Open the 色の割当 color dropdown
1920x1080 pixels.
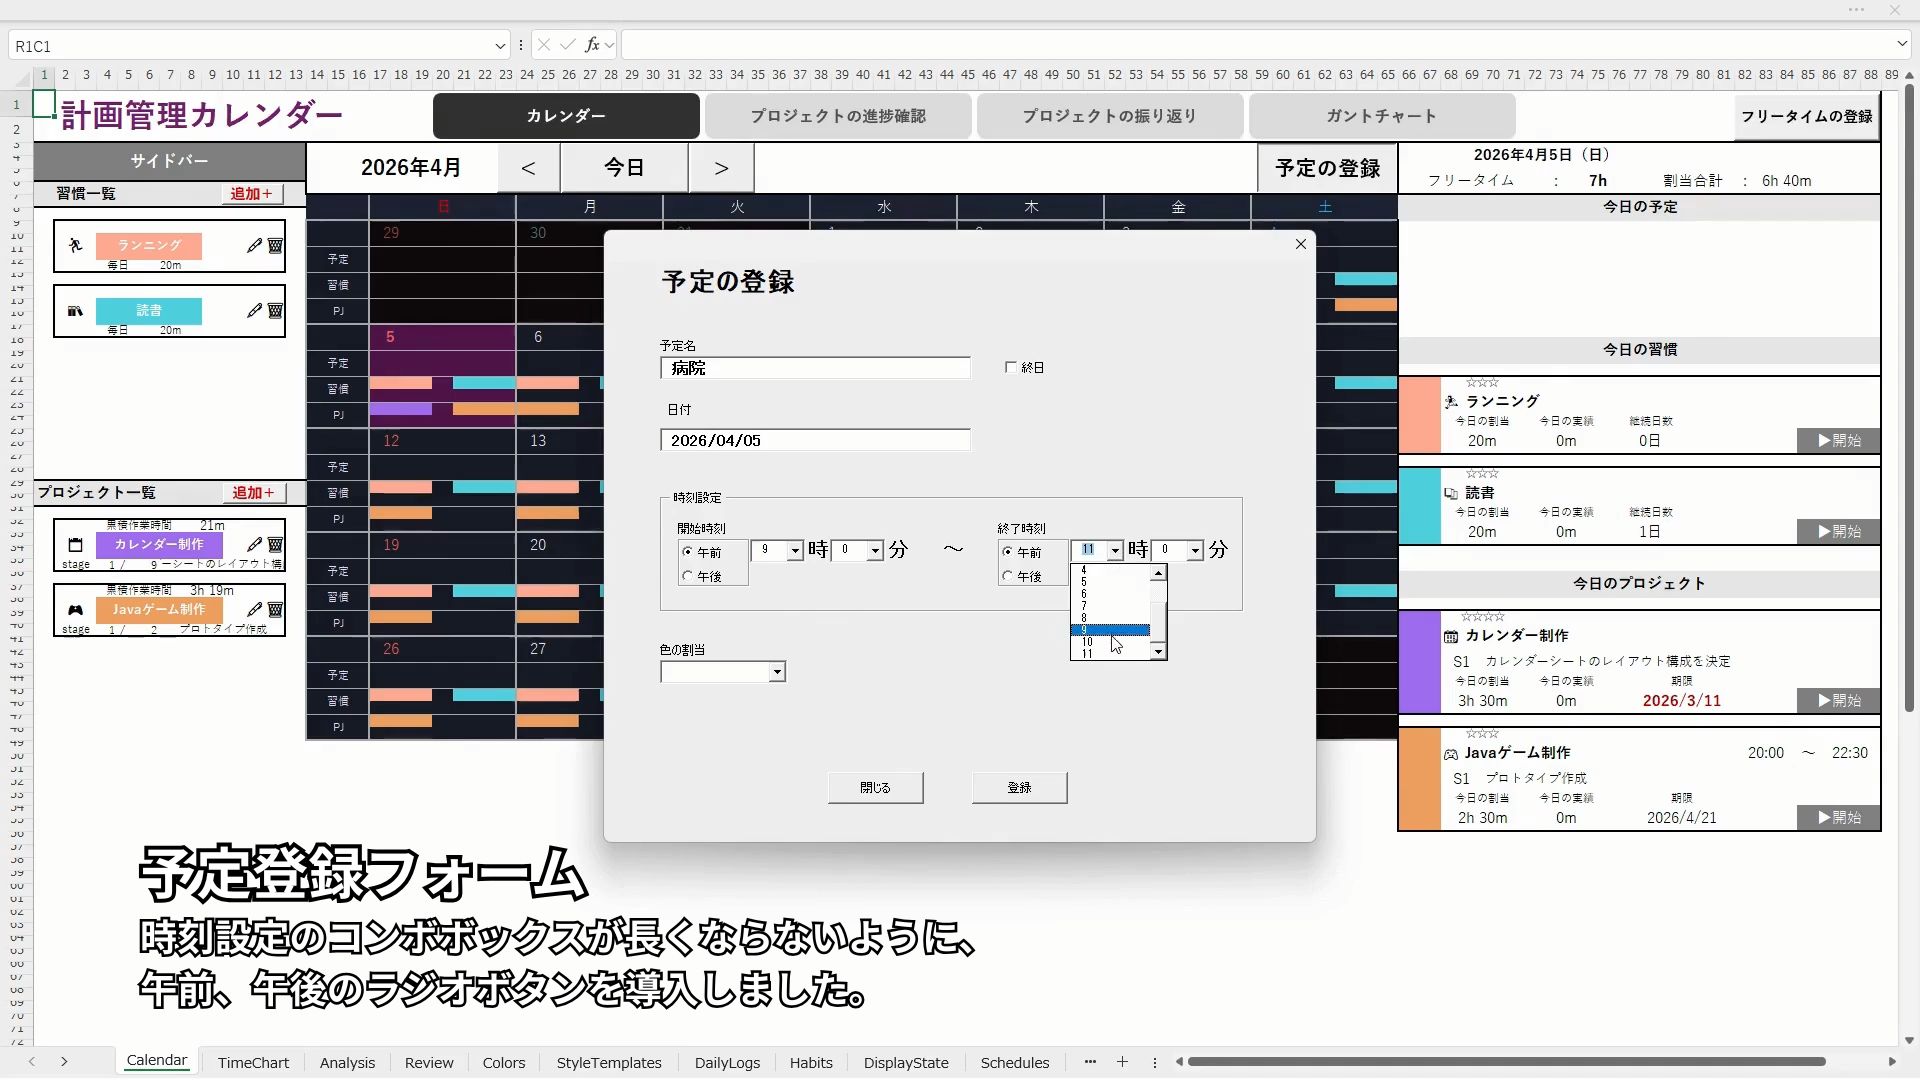pos(776,673)
